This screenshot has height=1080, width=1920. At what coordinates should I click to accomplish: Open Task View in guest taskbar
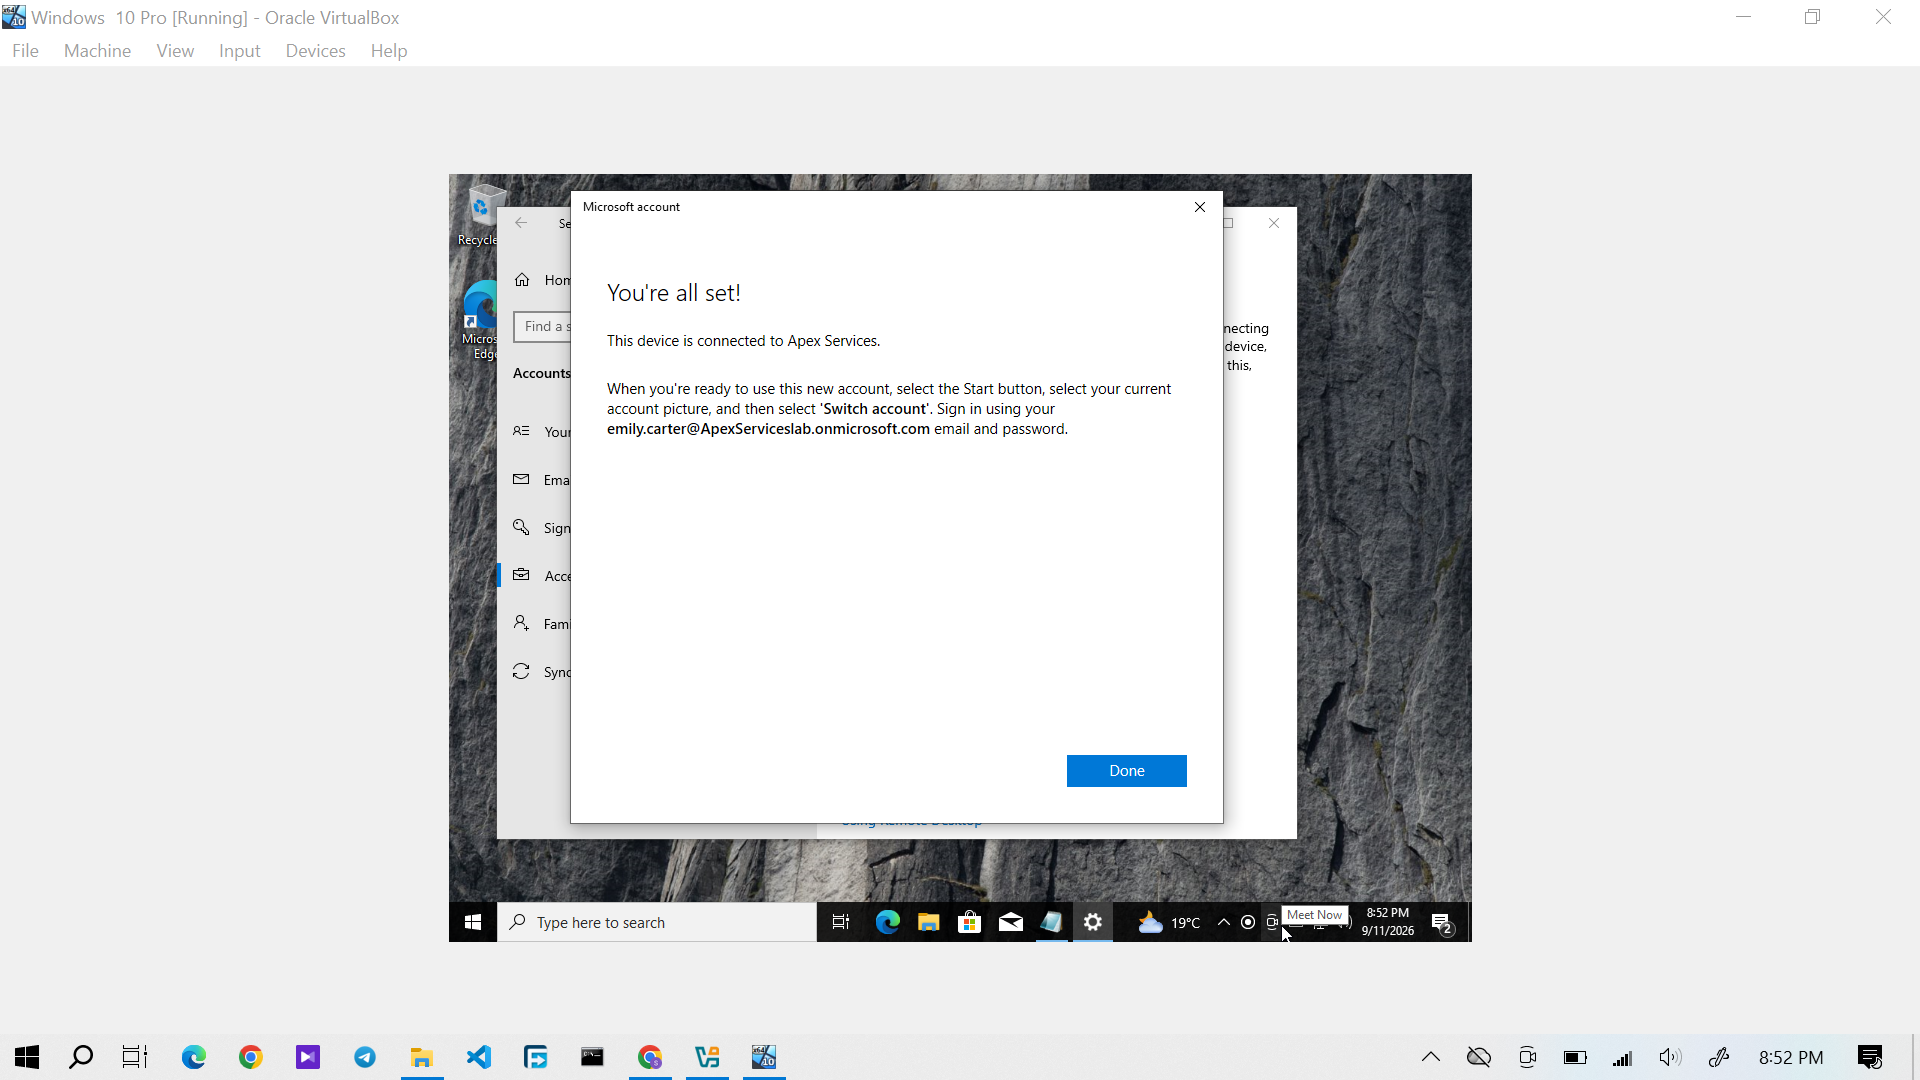[841, 922]
